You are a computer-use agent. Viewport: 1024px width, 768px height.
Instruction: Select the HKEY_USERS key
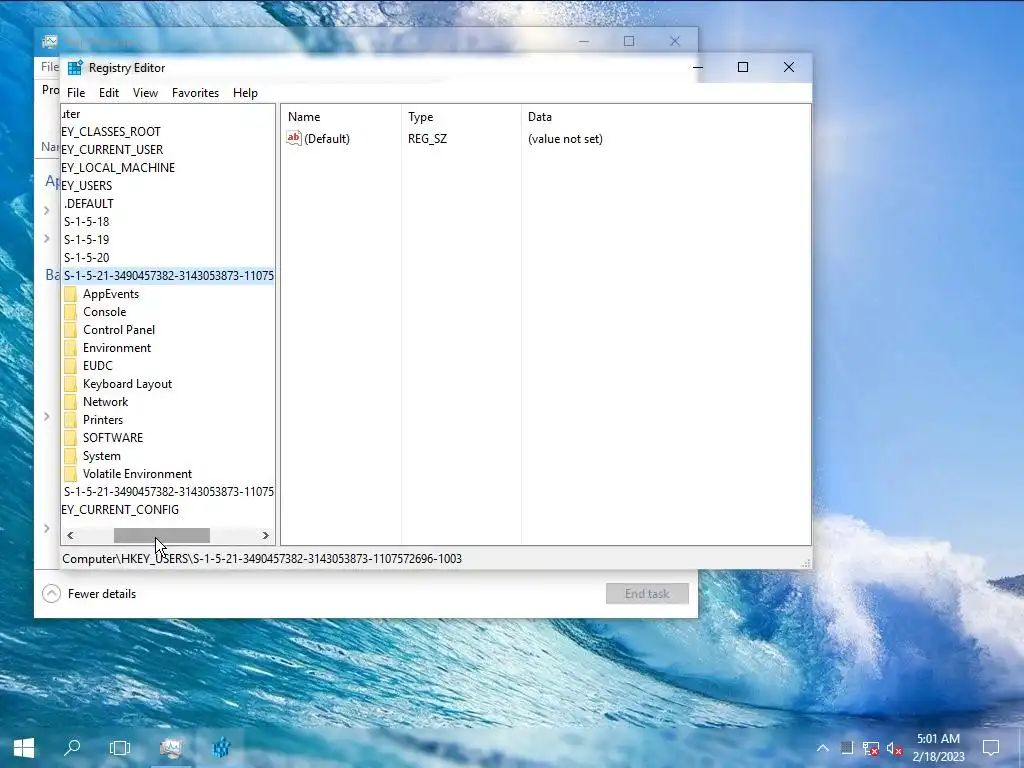pyautogui.click(x=87, y=185)
